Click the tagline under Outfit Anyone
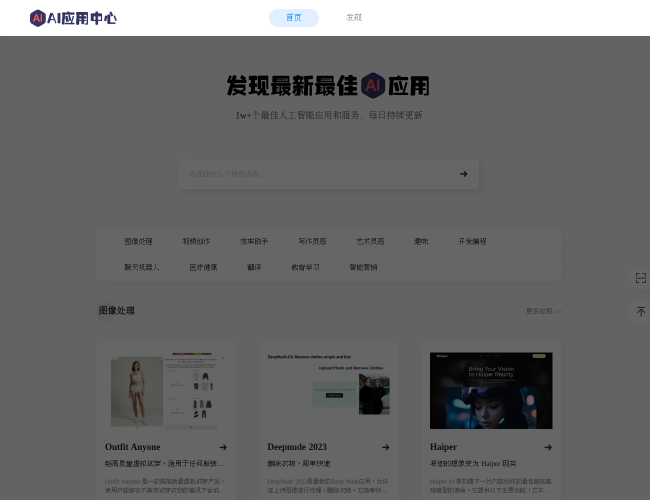650x500 pixels. coord(165,464)
